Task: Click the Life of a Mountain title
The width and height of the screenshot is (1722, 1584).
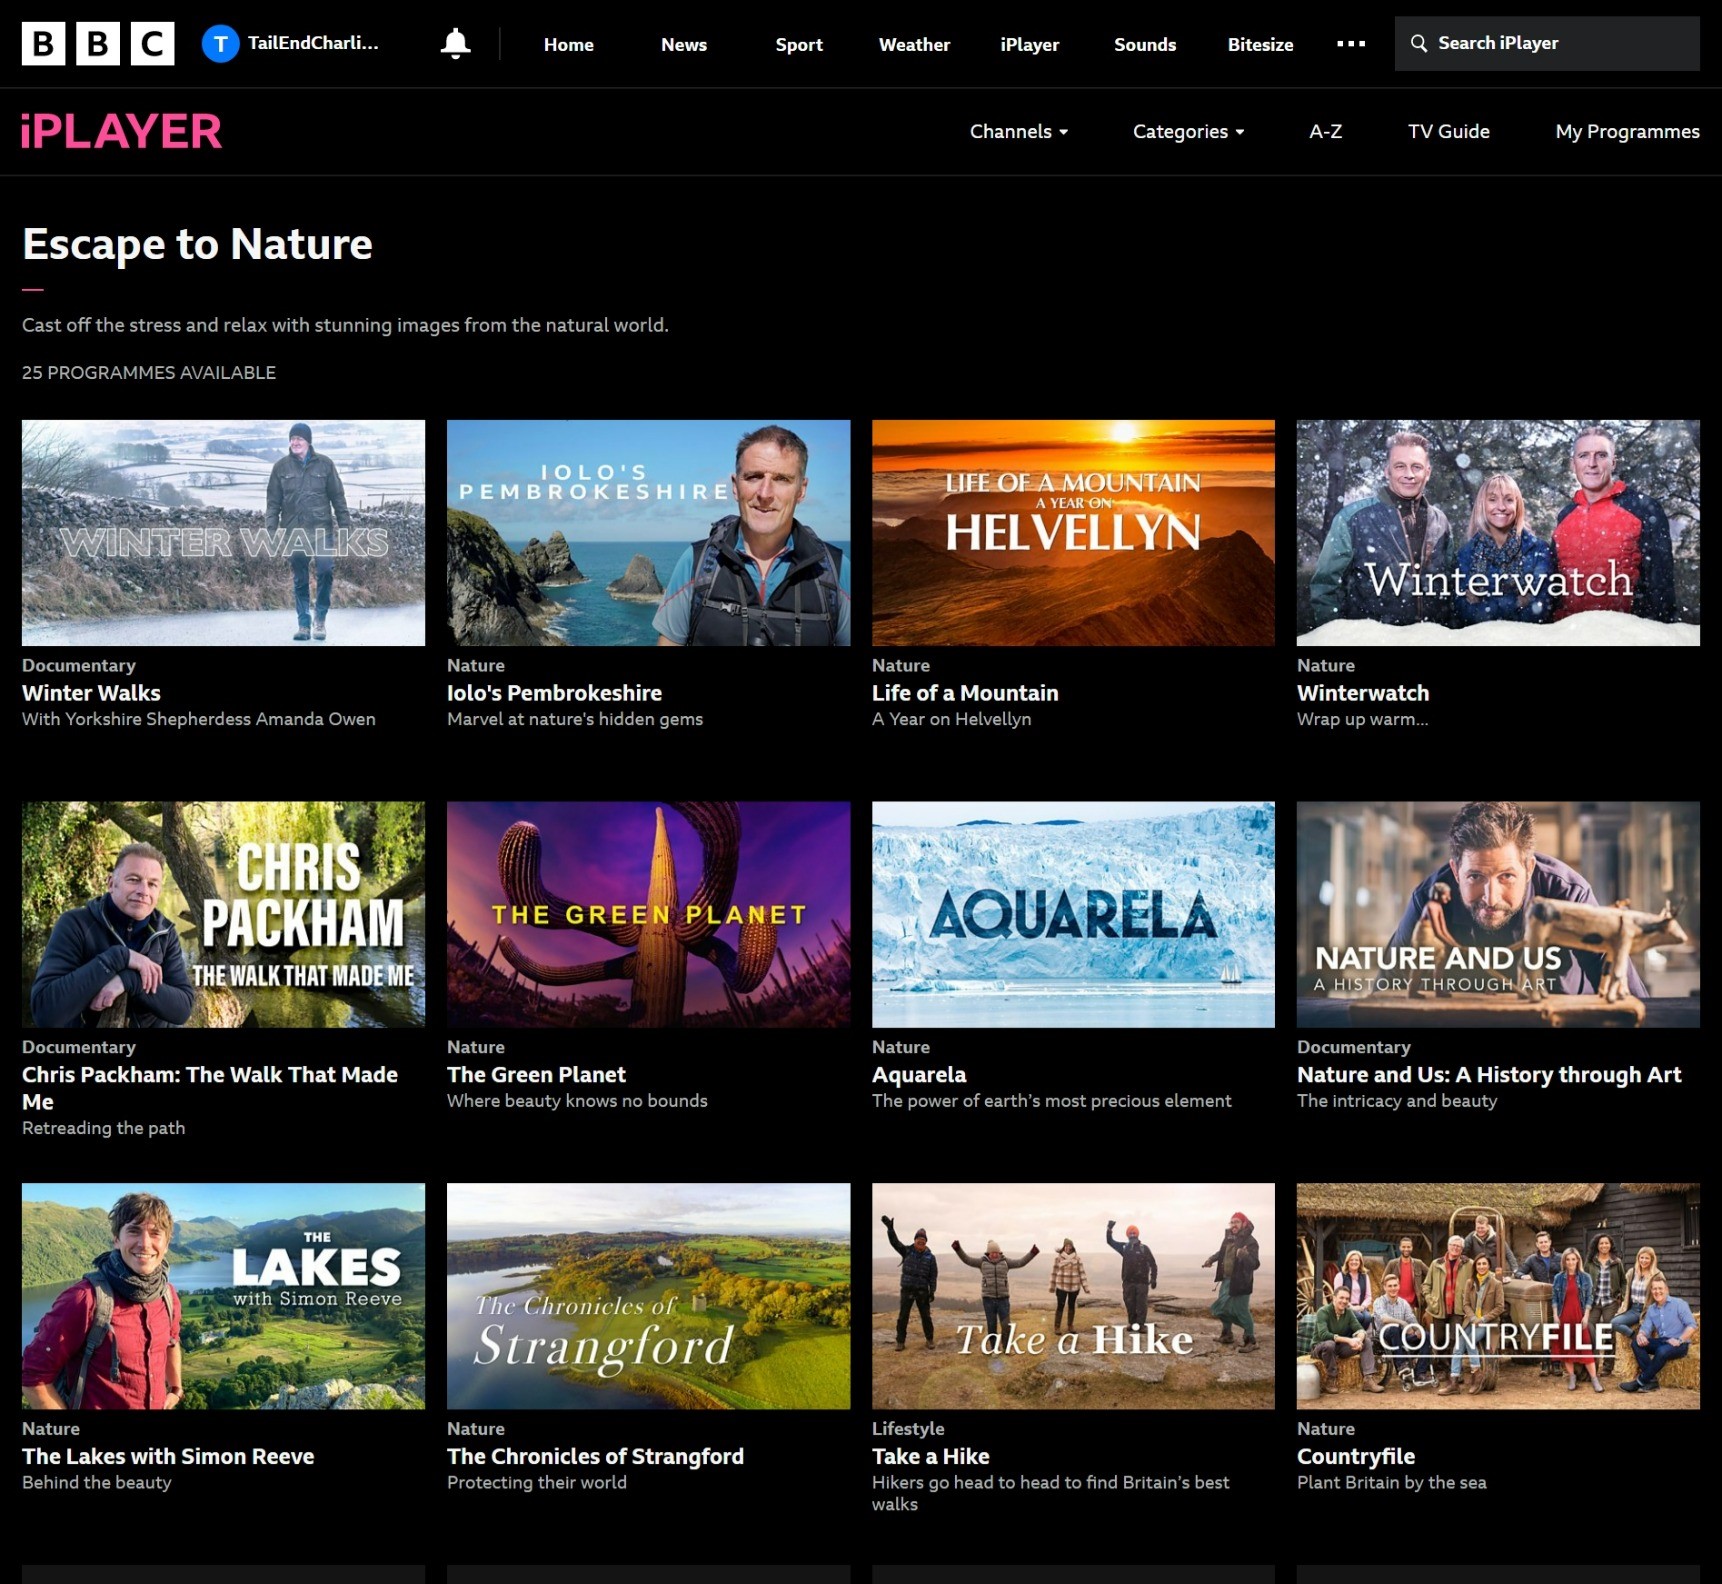Action: click(x=965, y=693)
